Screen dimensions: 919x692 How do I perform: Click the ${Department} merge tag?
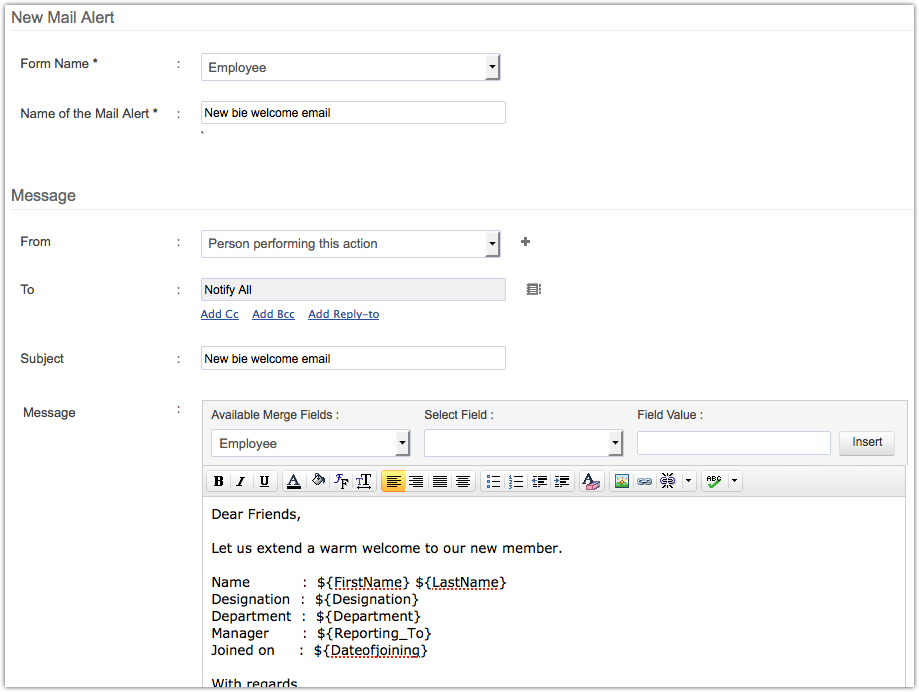click(x=368, y=616)
